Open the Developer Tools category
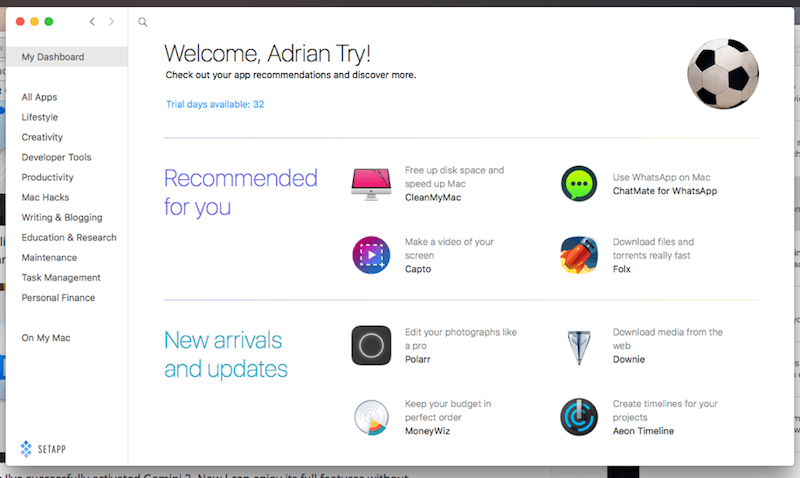Image resolution: width=800 pixels, height=478 pixels. [56, 157]
